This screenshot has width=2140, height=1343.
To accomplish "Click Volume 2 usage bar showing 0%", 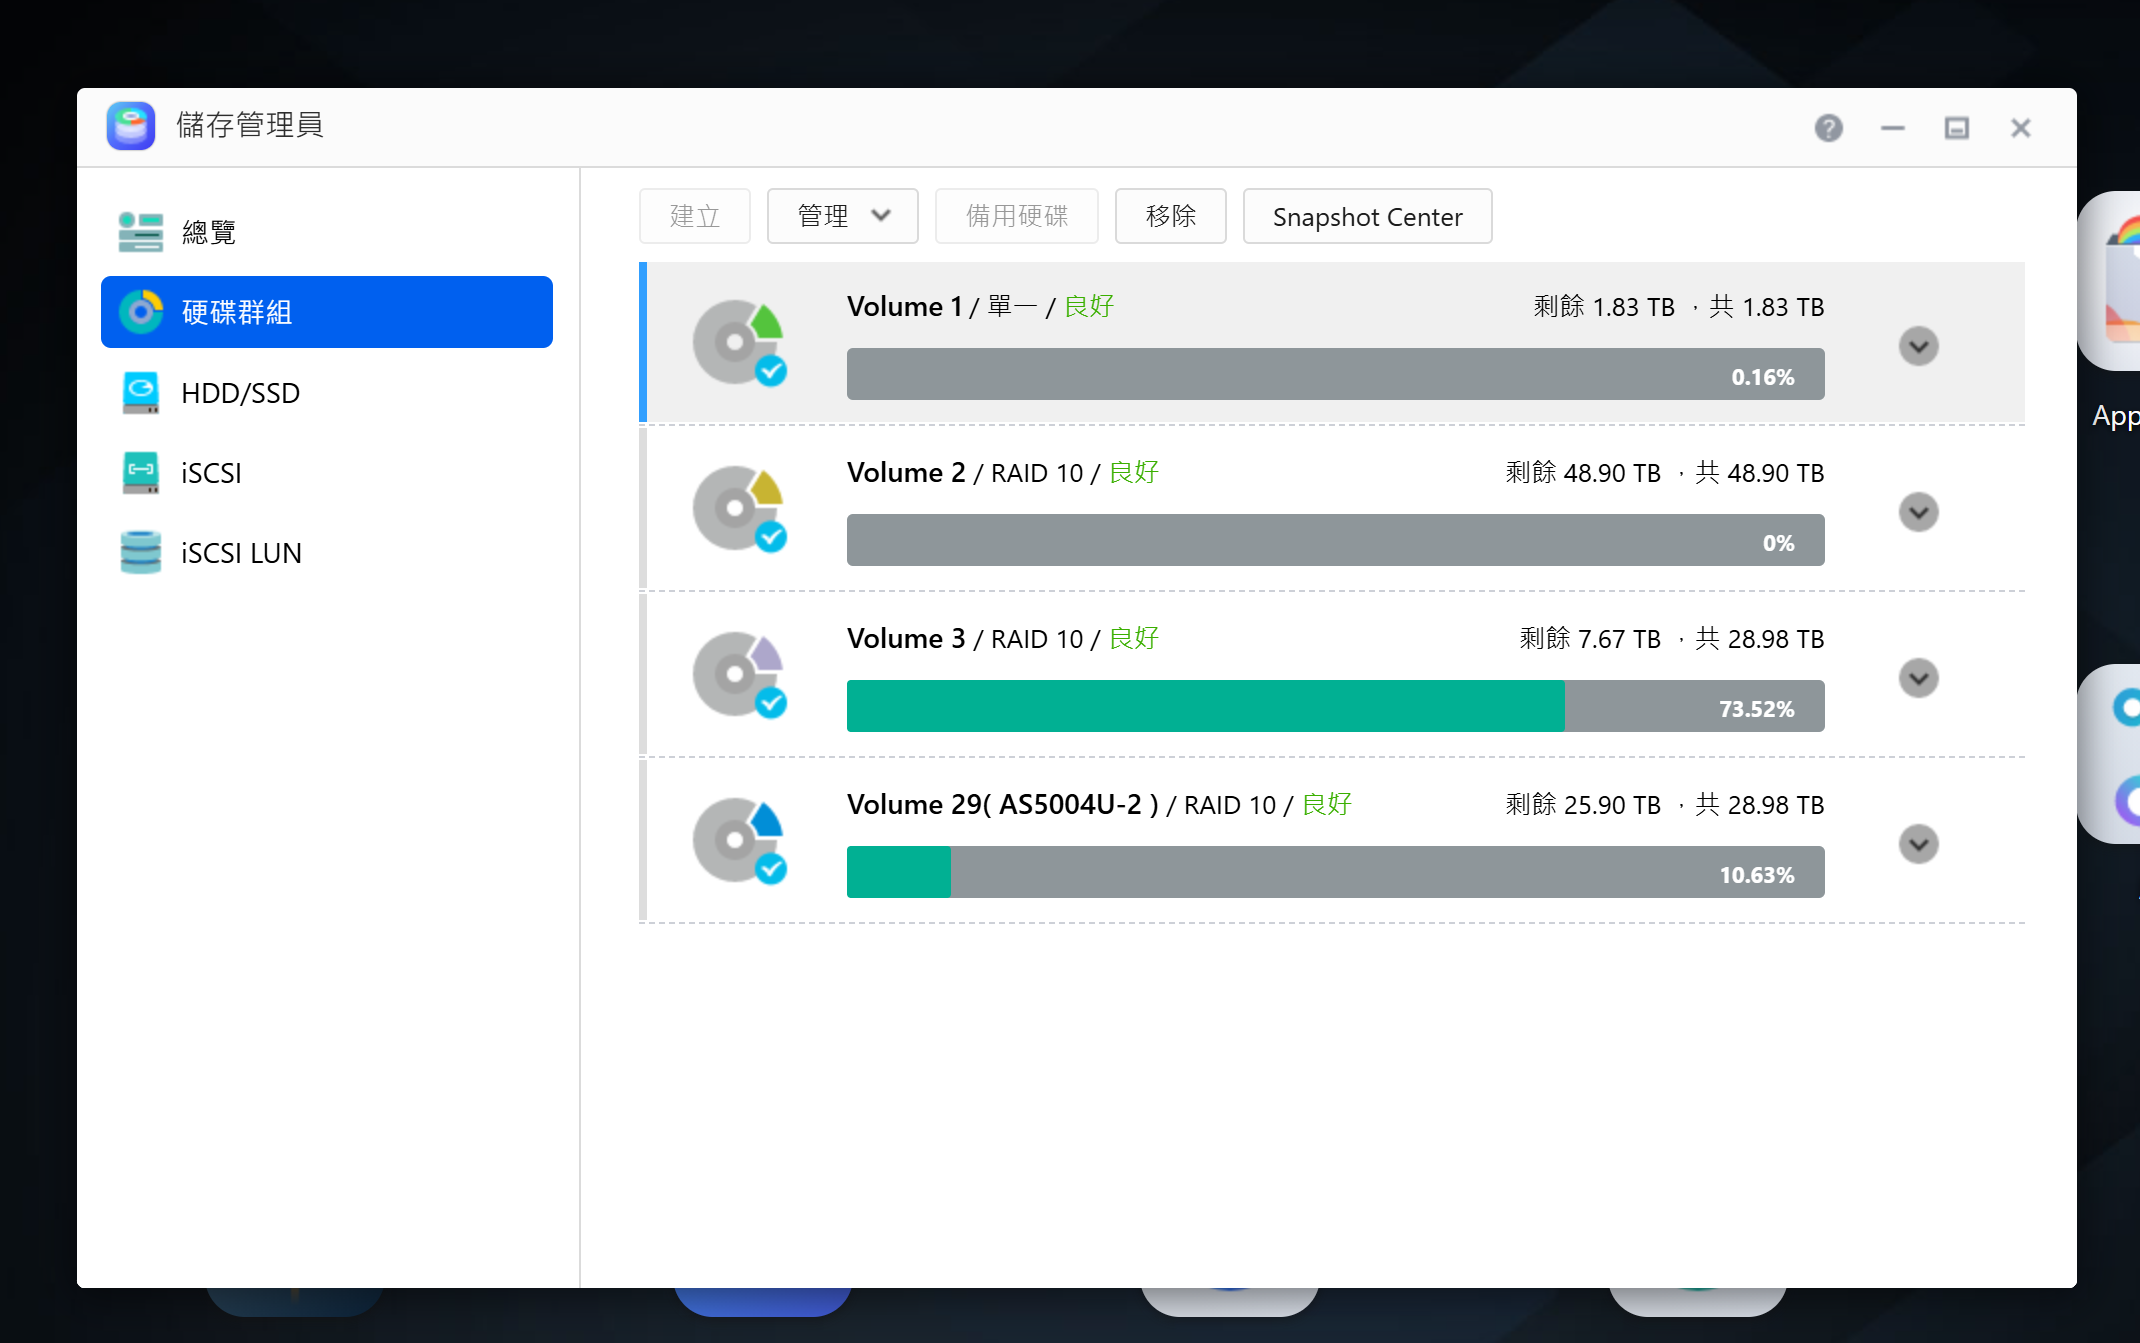I will tap(1336, 541).
